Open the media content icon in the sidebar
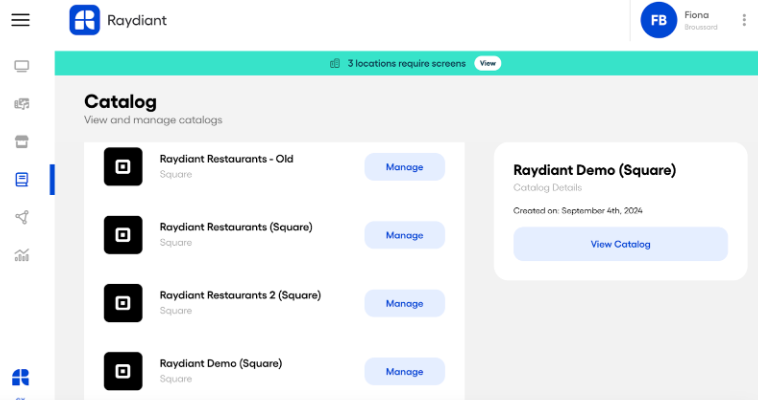This screenshot has width=758, height=400. [x=21, y=104]
